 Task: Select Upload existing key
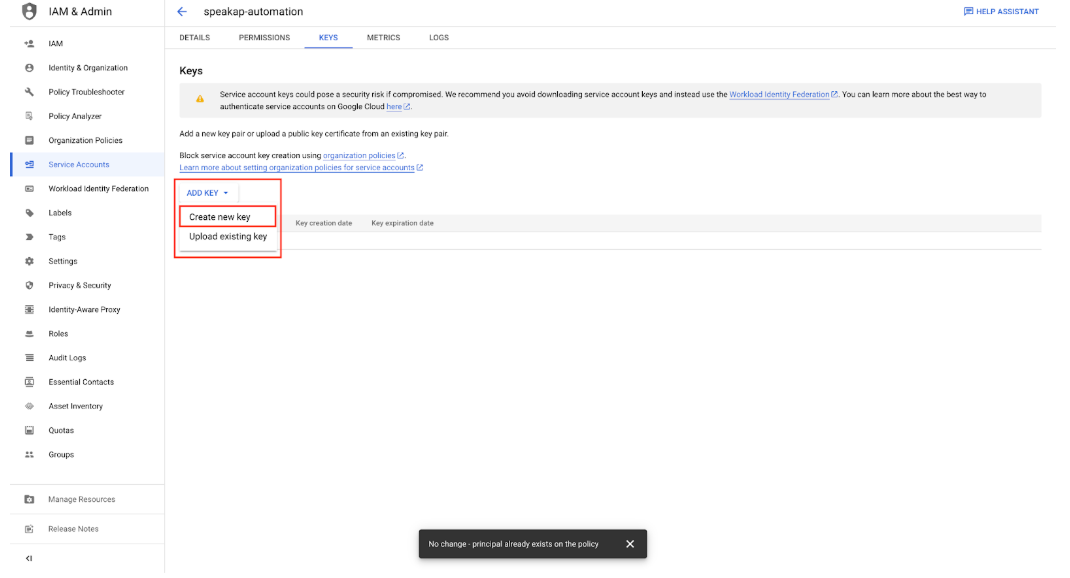(x=228, y=237)
